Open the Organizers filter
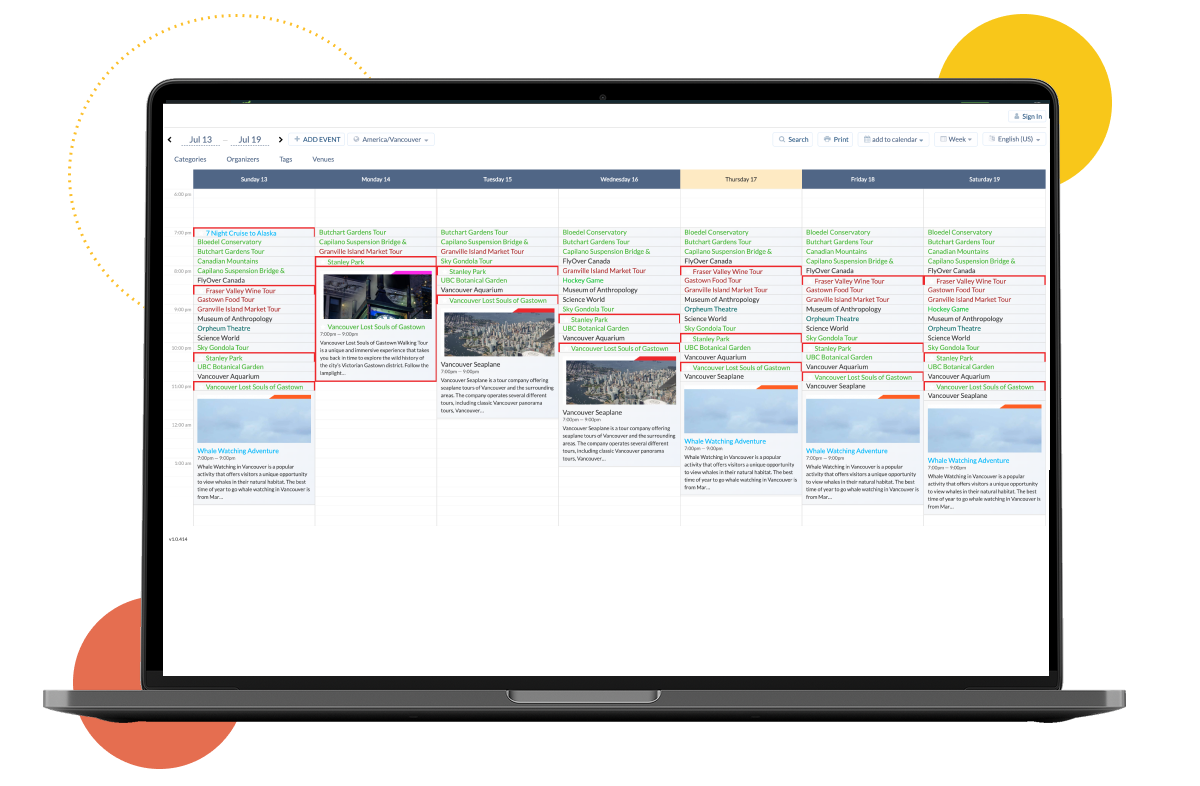The width and height of the screenshot is (1200, 786). coord(243,159)
